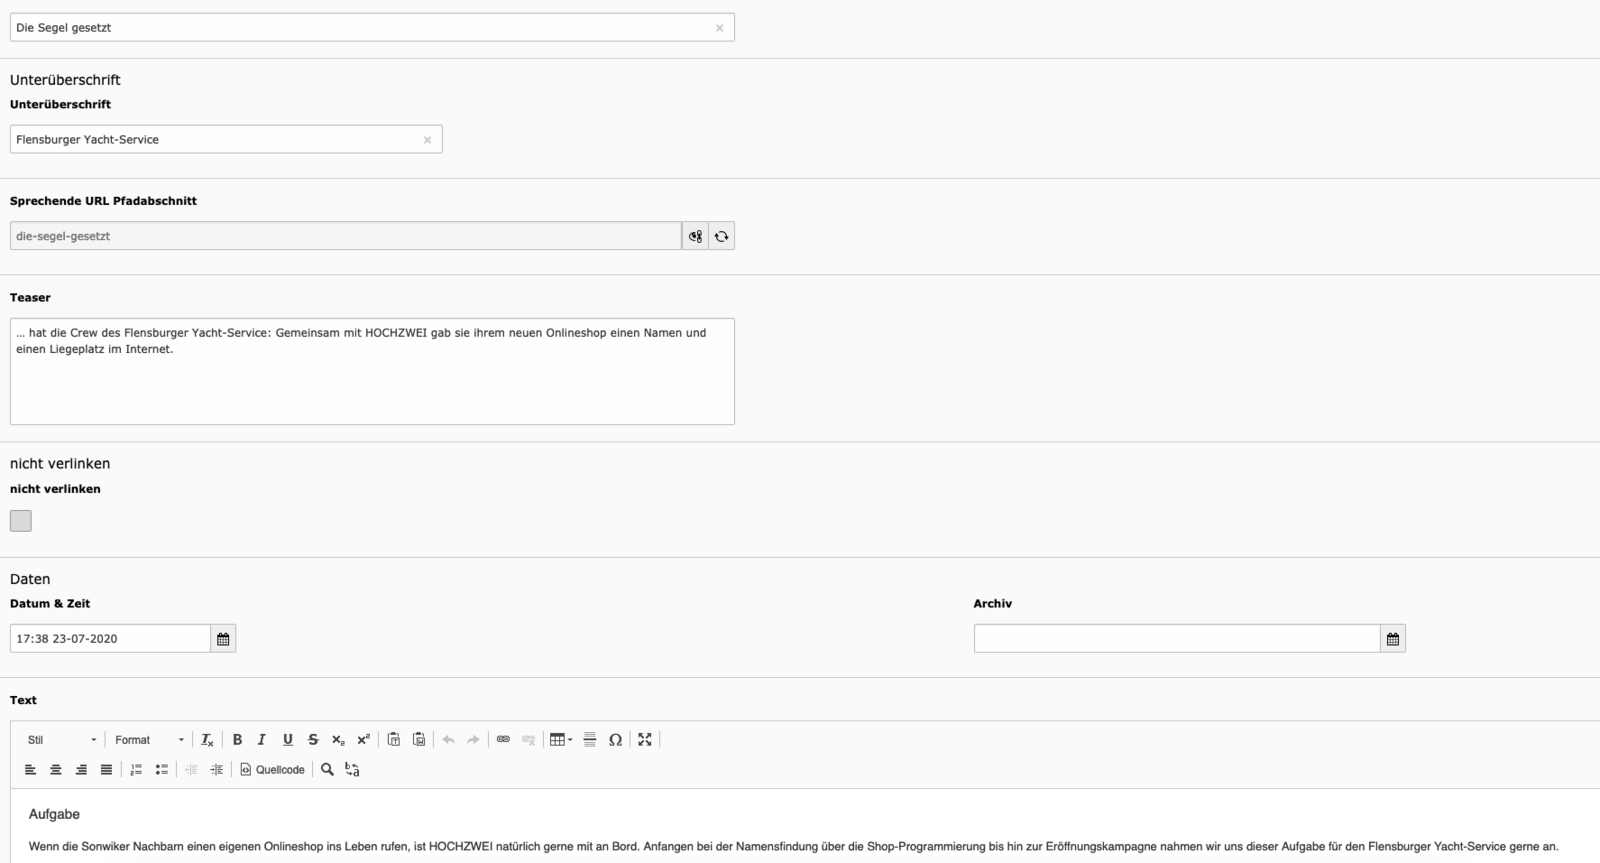Insert a link in the editor
Viewport: 1600px width, 863px height.
503,740
